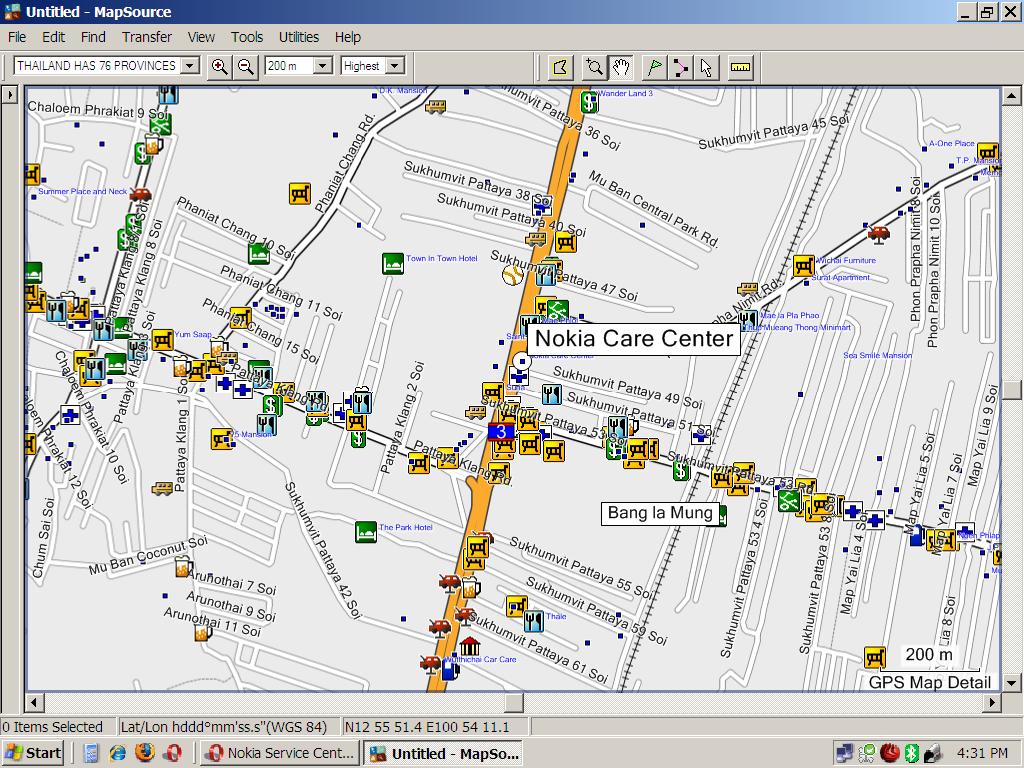Screen dimensions: 1024x768
Task: Click the Town in Town Hotel lodging icon
Action: click(392, 264)
